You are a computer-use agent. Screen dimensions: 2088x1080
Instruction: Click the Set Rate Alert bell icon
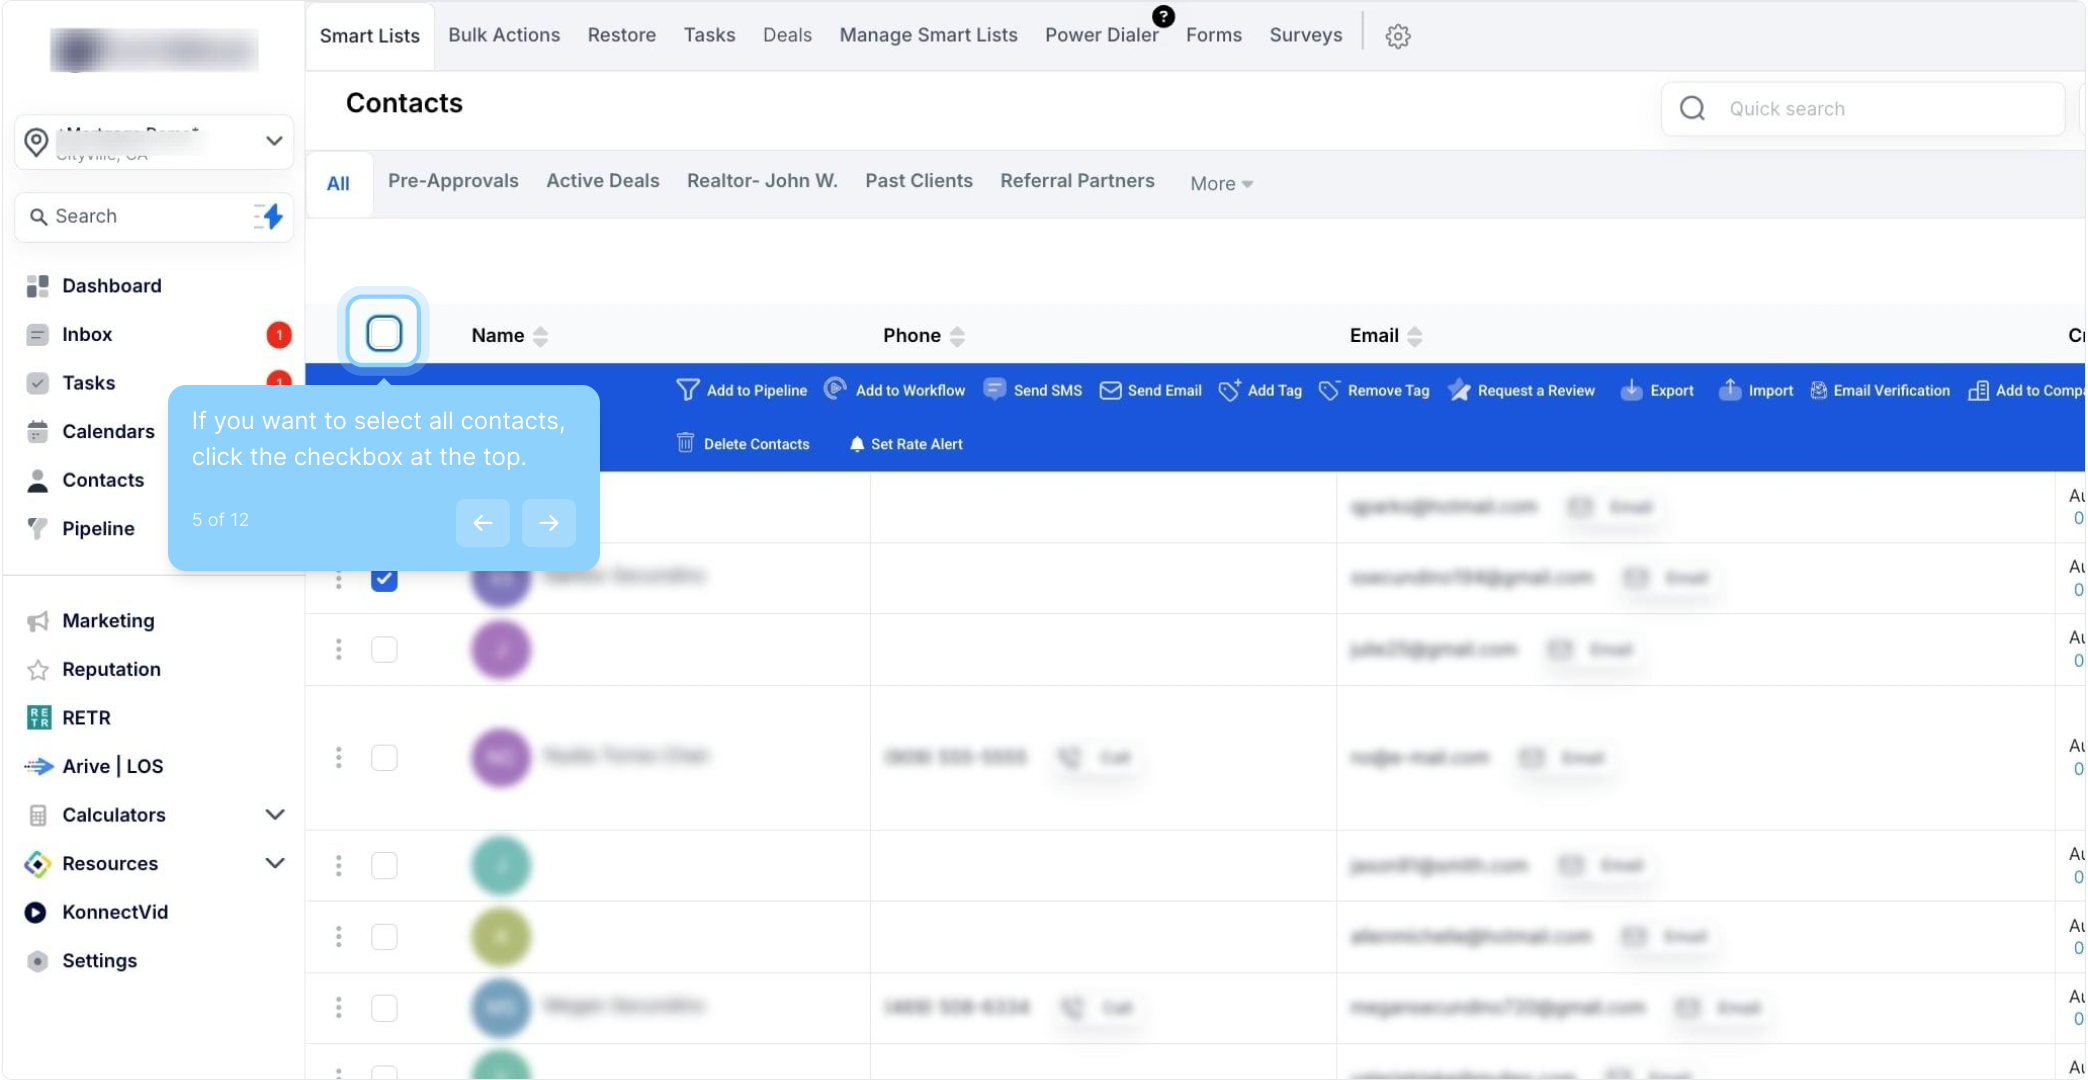coord(856,444)
